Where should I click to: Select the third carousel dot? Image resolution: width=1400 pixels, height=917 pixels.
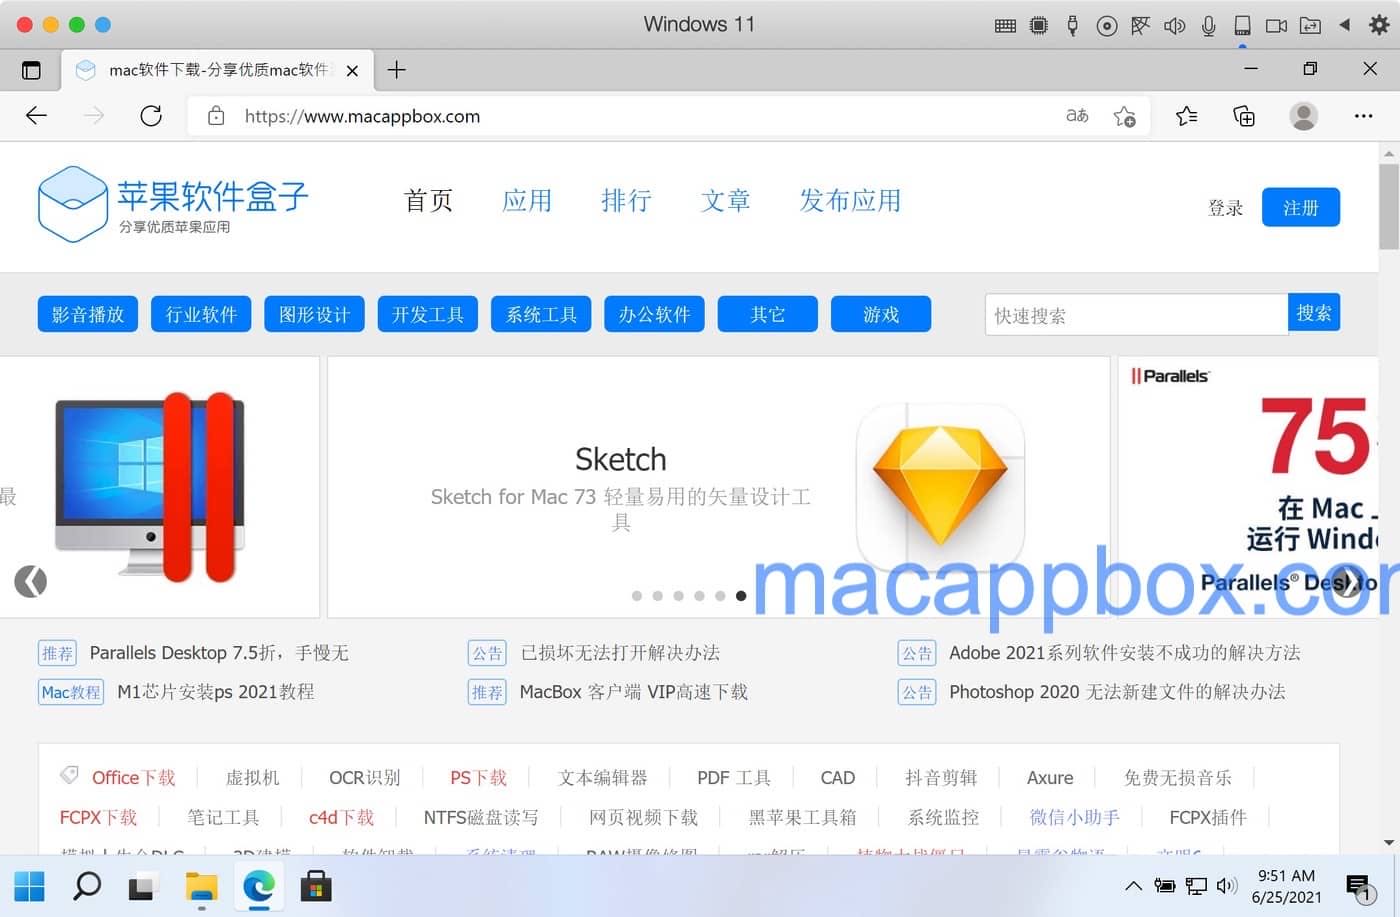click(678, 596)
